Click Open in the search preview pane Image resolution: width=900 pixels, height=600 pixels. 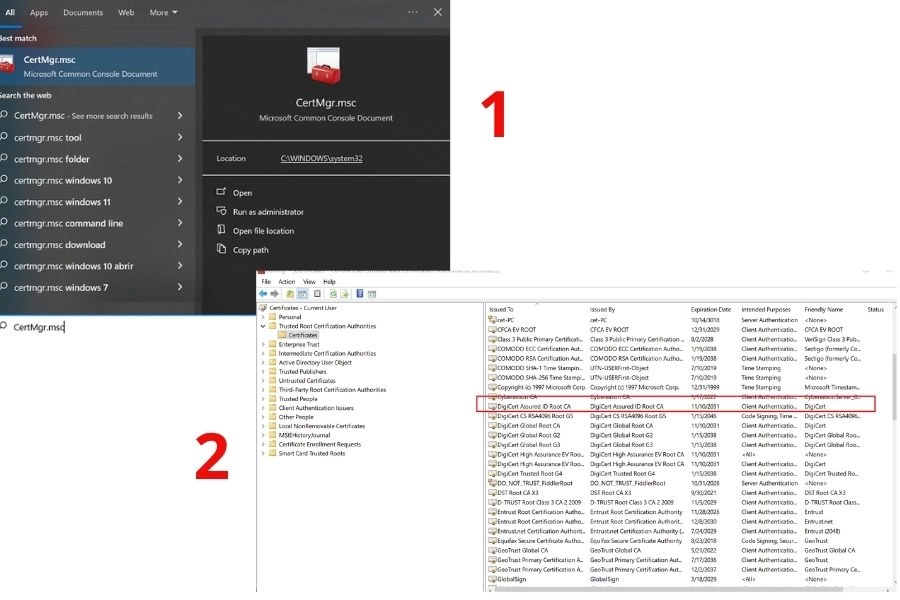tap(242, 193)
